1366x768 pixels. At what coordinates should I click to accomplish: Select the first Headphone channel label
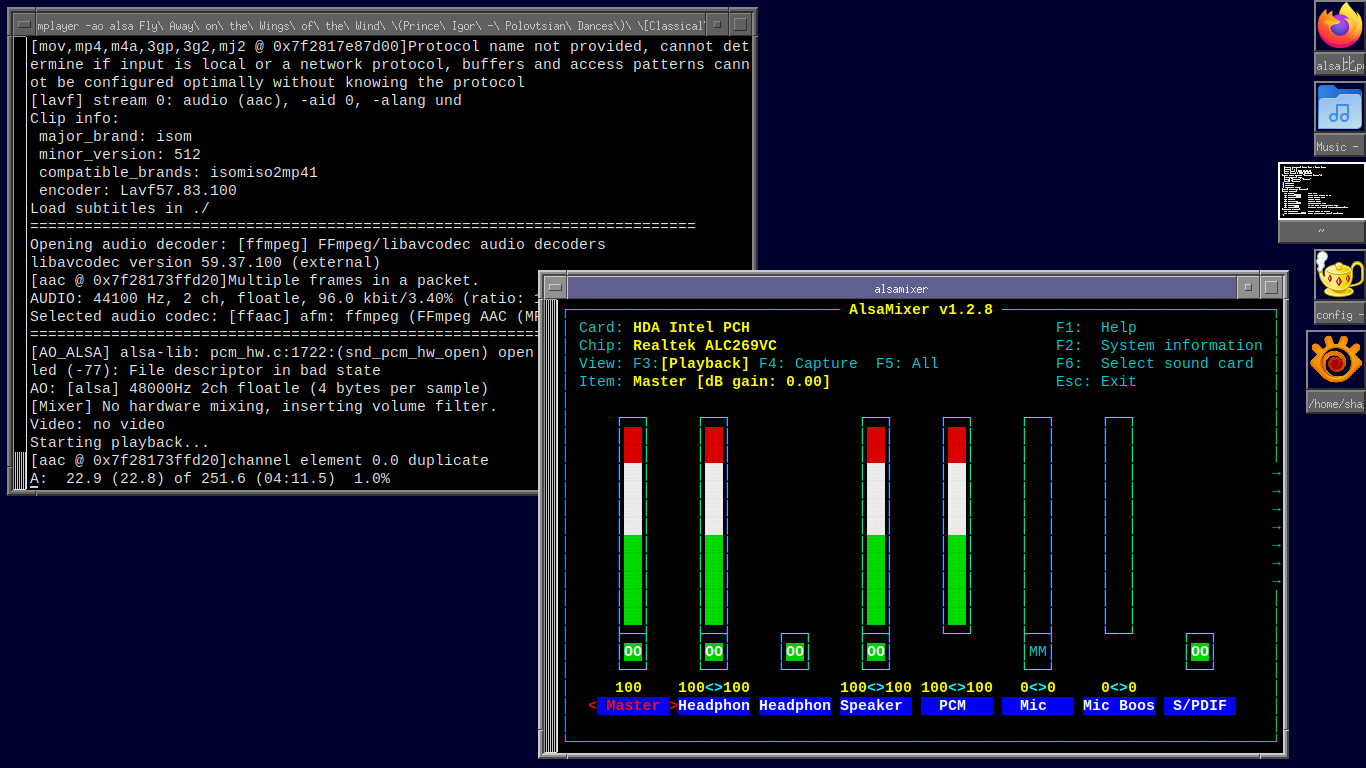[x=714, y=706]
